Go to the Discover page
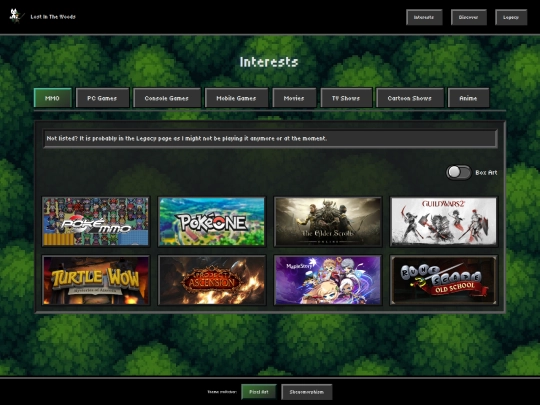Image resolution: width=540 pixels, height=405 pixels. click(469, 17)
